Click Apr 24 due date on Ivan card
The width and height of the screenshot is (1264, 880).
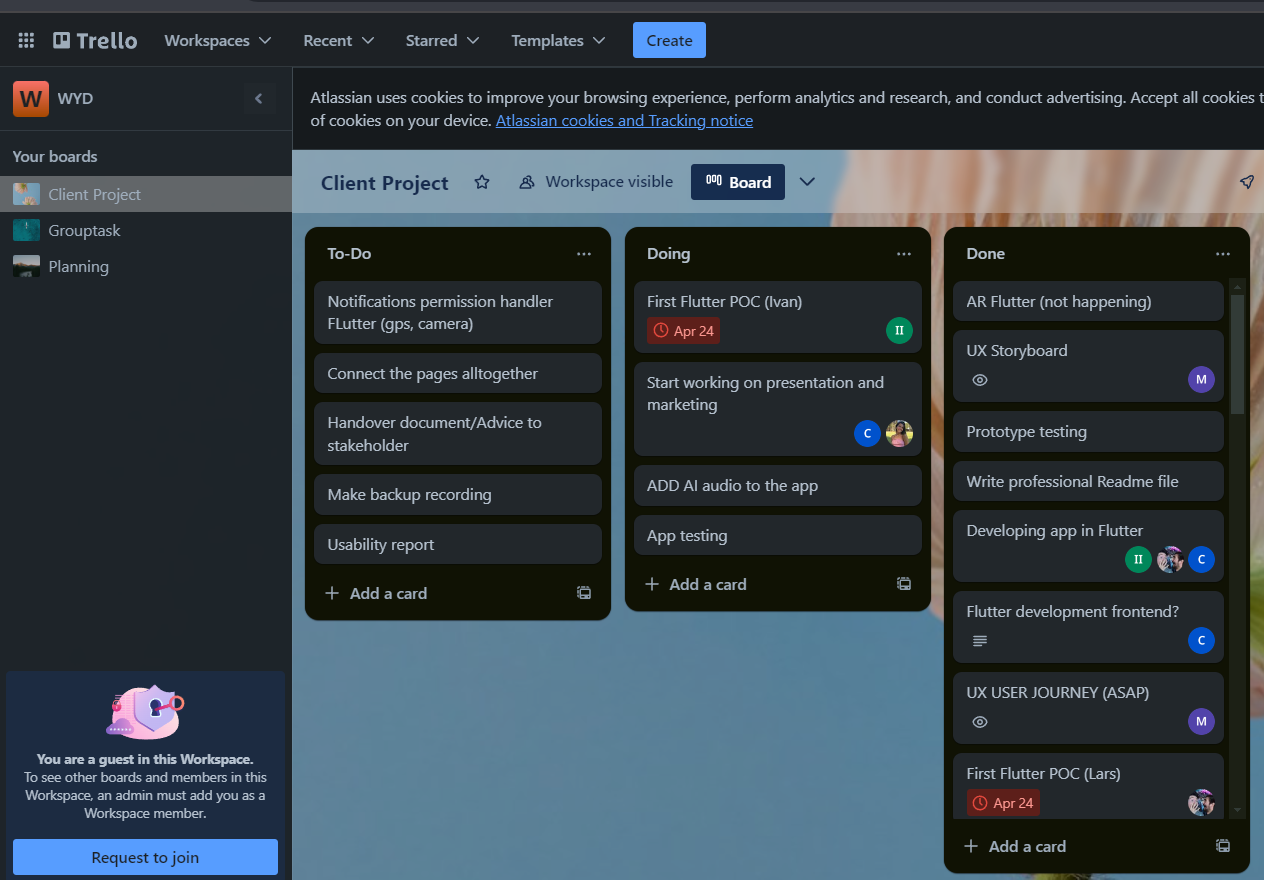684,331
